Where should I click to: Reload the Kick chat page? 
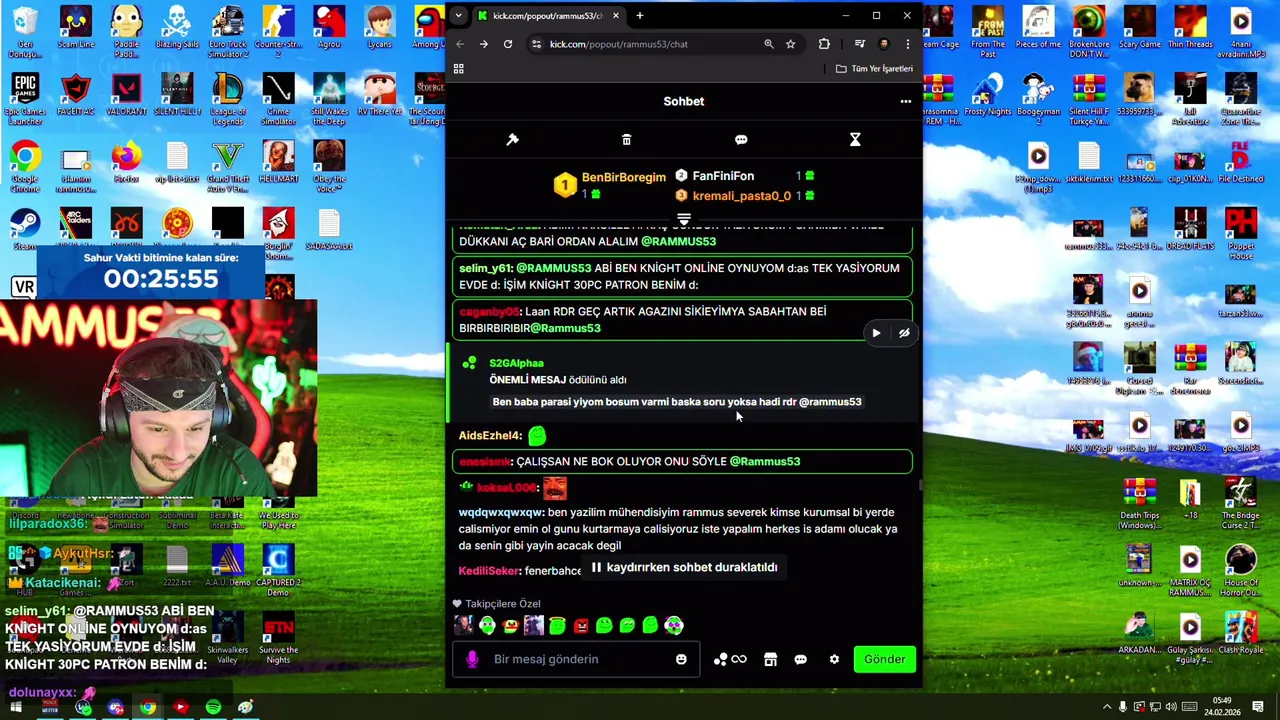pos(508,44)
